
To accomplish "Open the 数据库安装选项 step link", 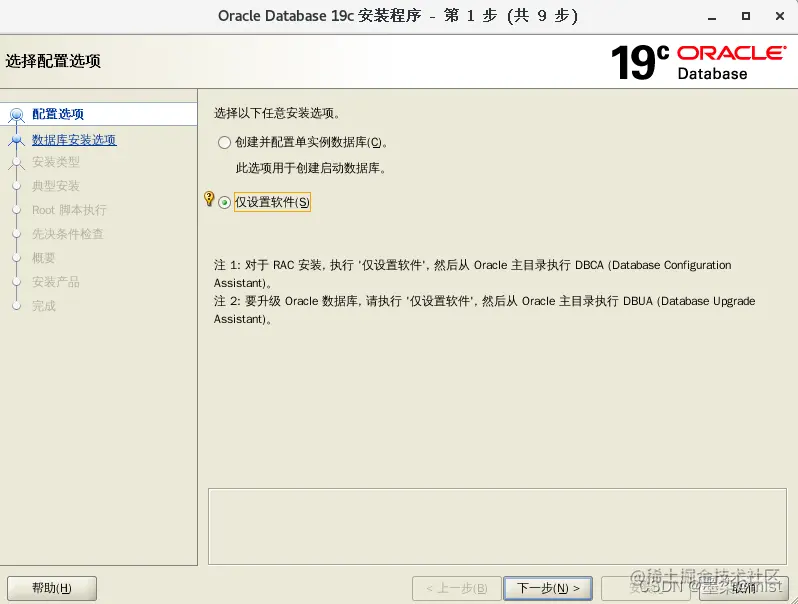I will point(74,140).
